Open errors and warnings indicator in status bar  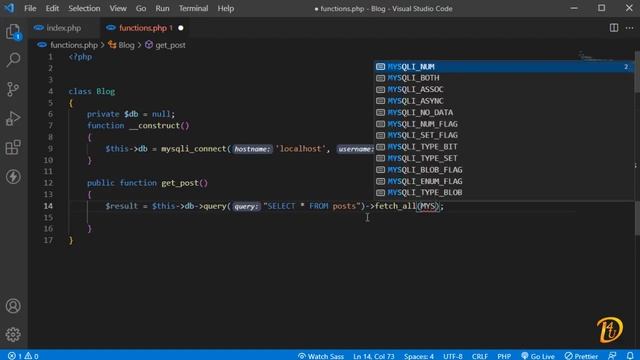(x=23, y=356)
